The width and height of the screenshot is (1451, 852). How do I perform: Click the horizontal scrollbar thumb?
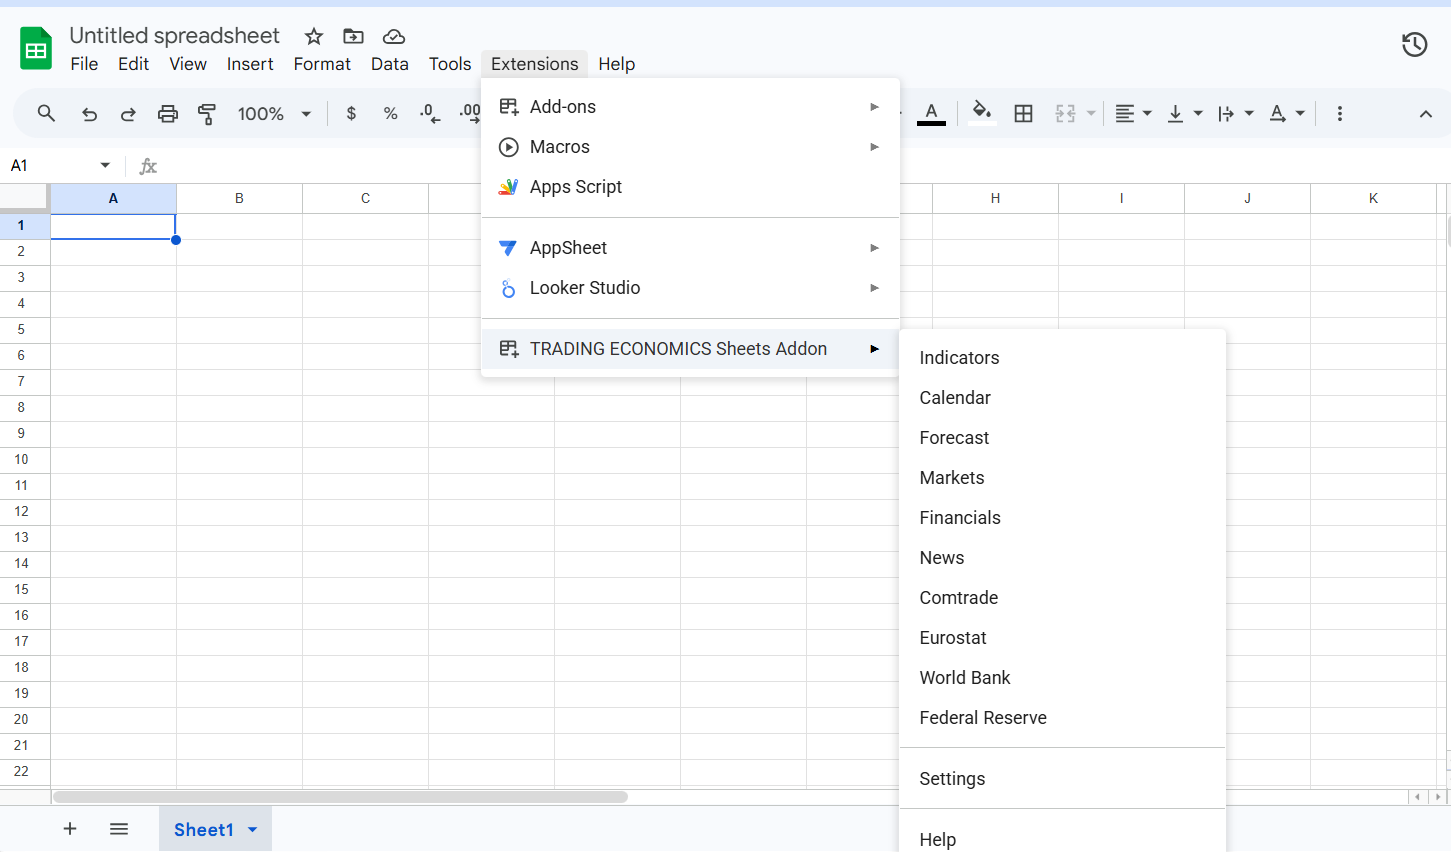(340, 797)
